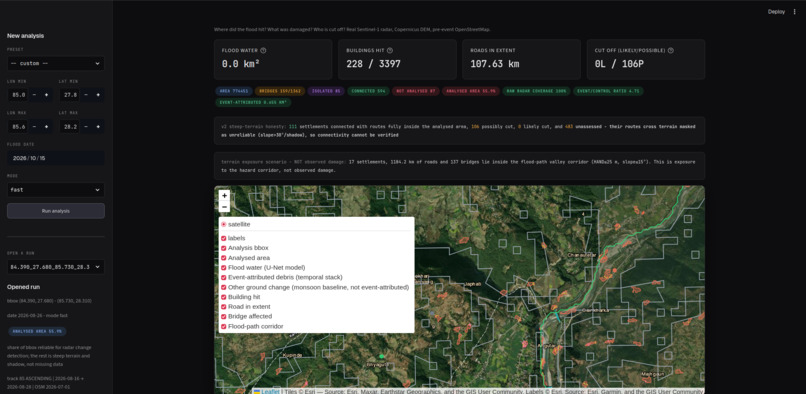Edit the LAT MIN input field
This screenshot has width=806, height=394.
pos(69,95)
